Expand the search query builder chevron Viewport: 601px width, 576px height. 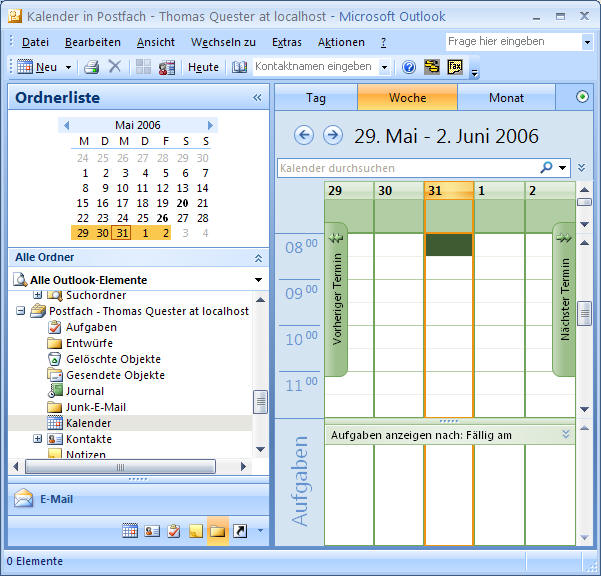click(581, 167)
